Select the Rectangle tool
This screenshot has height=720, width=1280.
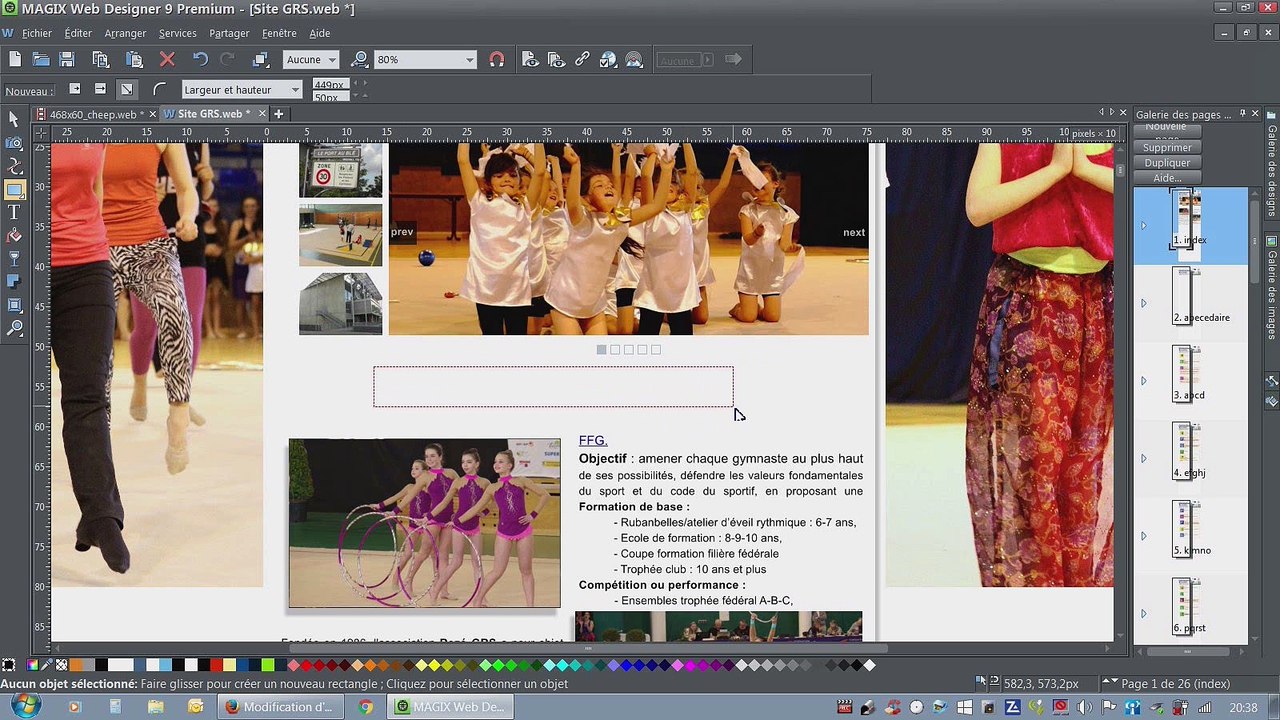(x=14, y=189)
